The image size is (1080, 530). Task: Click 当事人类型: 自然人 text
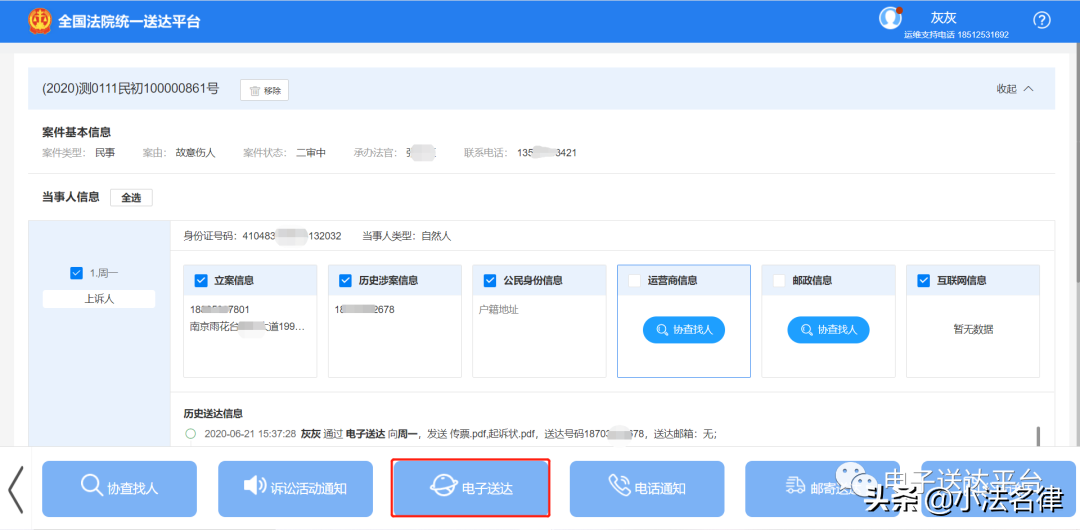[406, 236]
